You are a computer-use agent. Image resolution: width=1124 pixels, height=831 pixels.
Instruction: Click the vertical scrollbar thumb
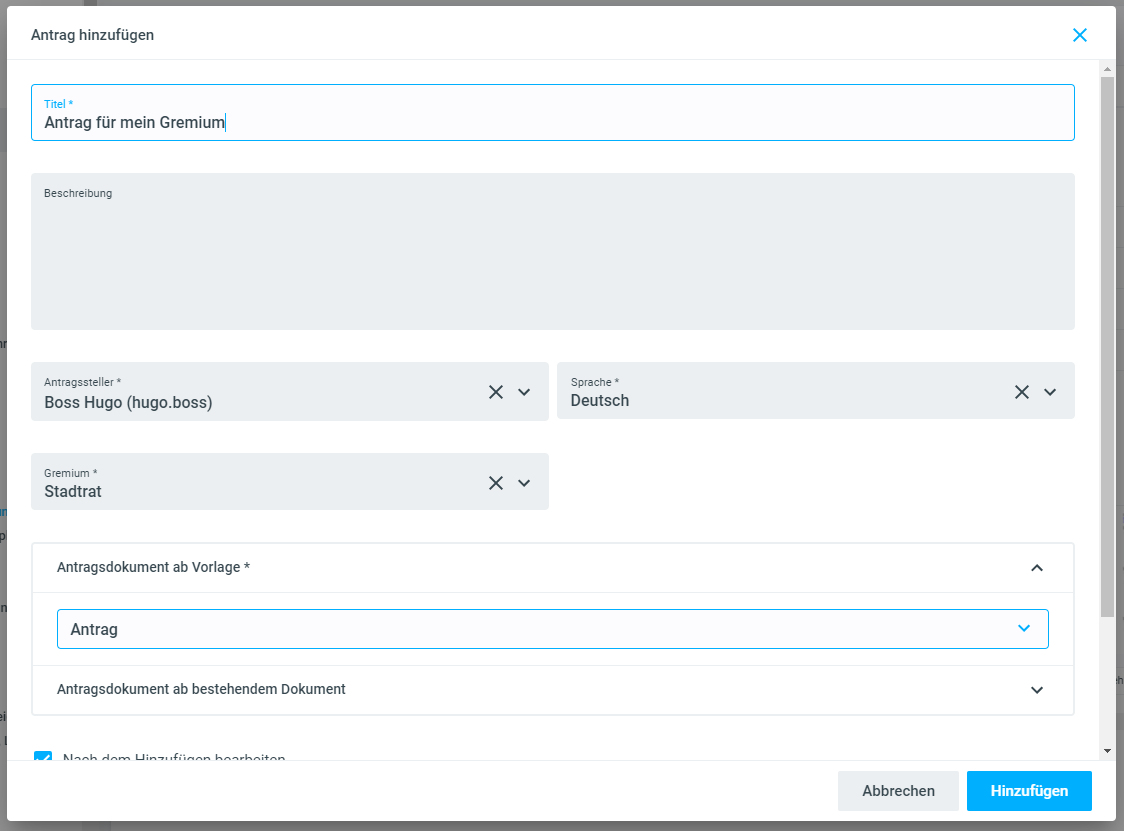pos(1107,340)
